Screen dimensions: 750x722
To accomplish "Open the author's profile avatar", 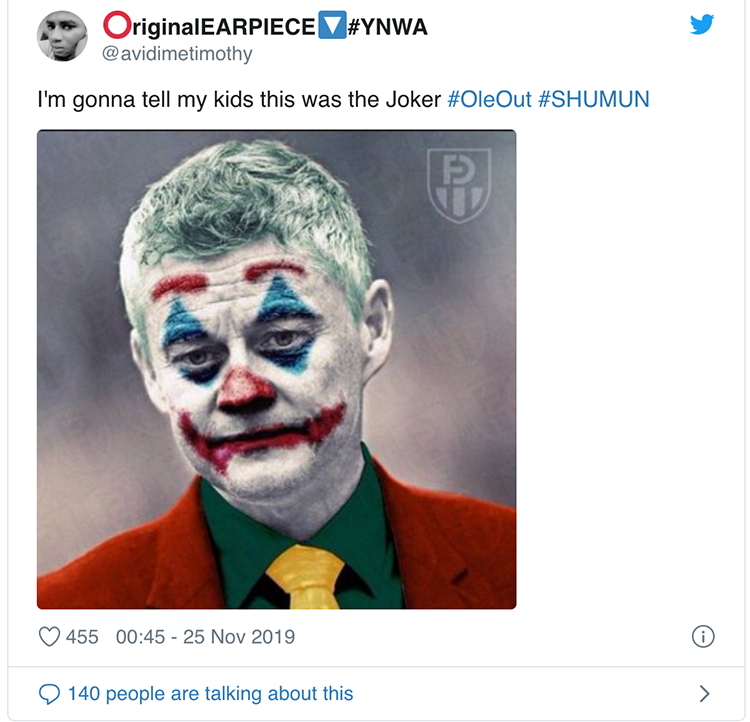I will (62, 37).
